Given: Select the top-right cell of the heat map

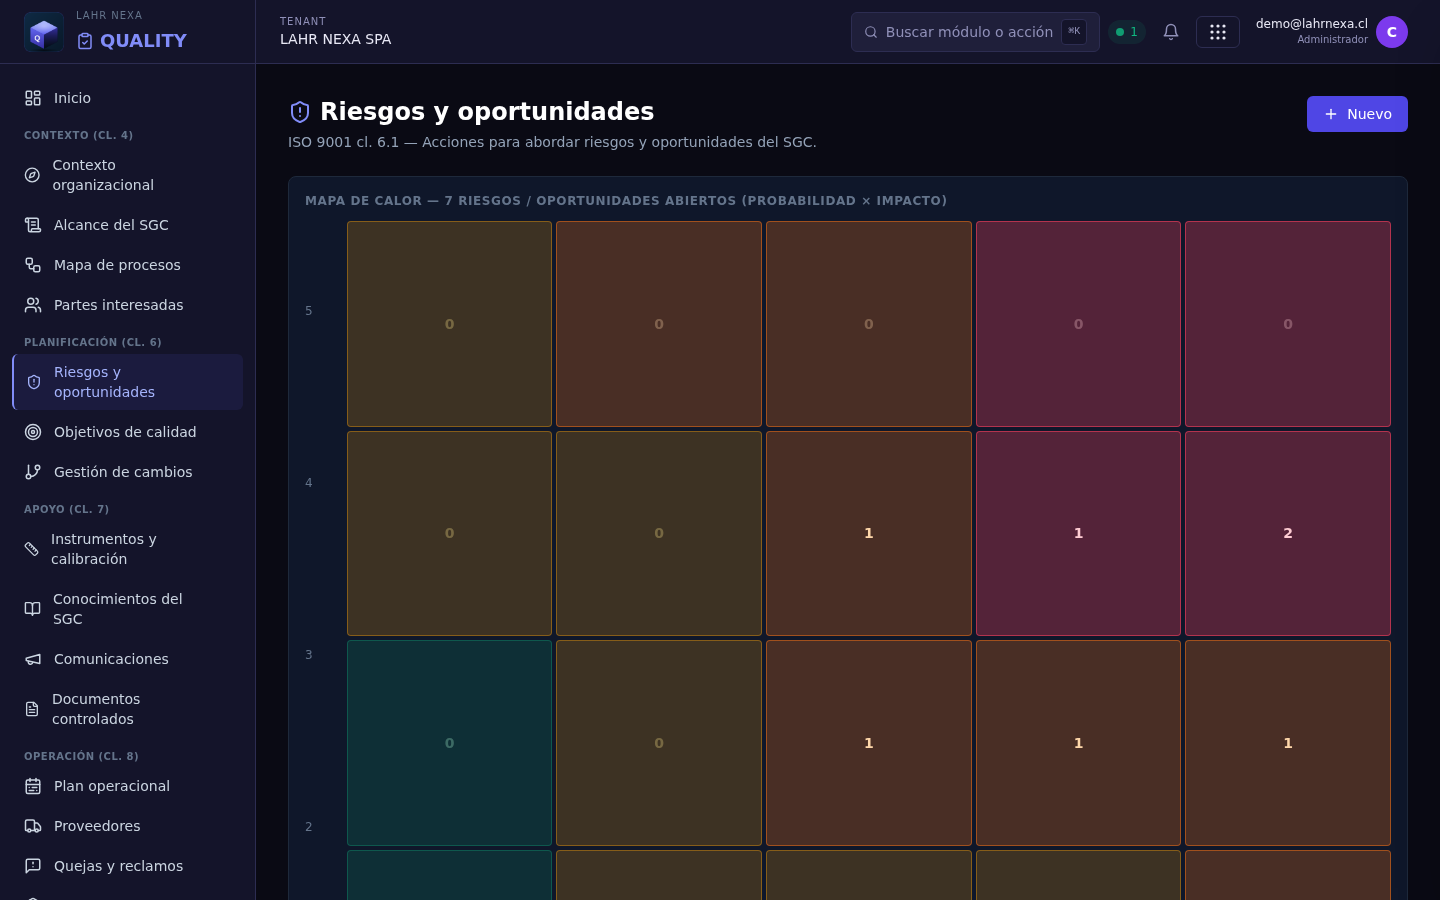Looking at the screenshot, I should coord(1288,324).
